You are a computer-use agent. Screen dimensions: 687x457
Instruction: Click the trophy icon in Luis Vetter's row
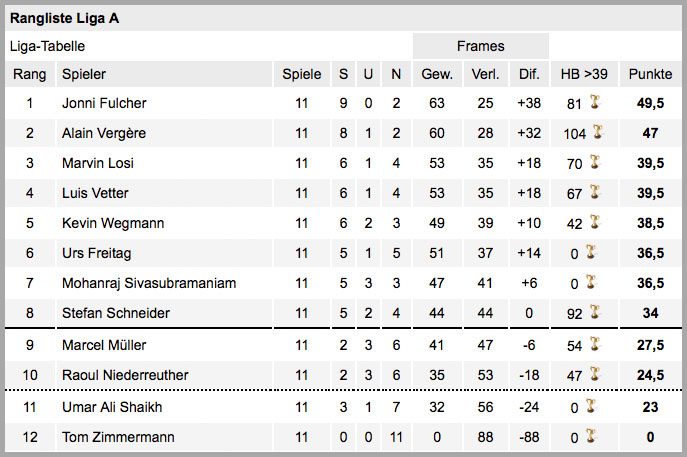[x=595, y=191]
